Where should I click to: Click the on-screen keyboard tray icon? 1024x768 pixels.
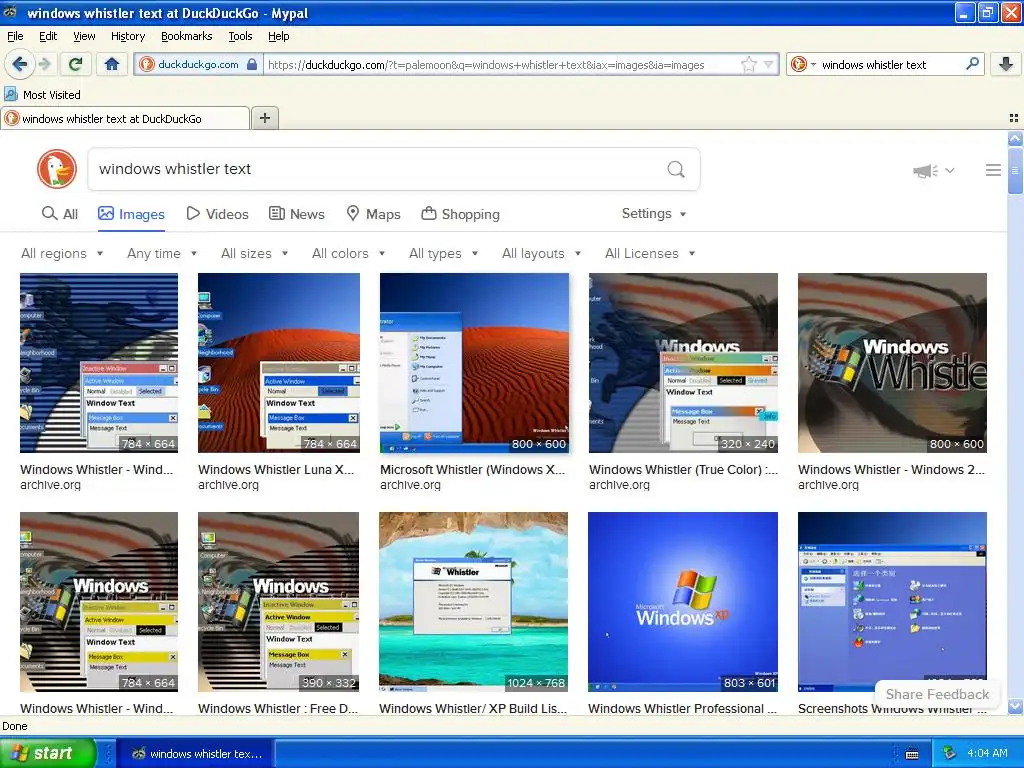click(912, 754)
